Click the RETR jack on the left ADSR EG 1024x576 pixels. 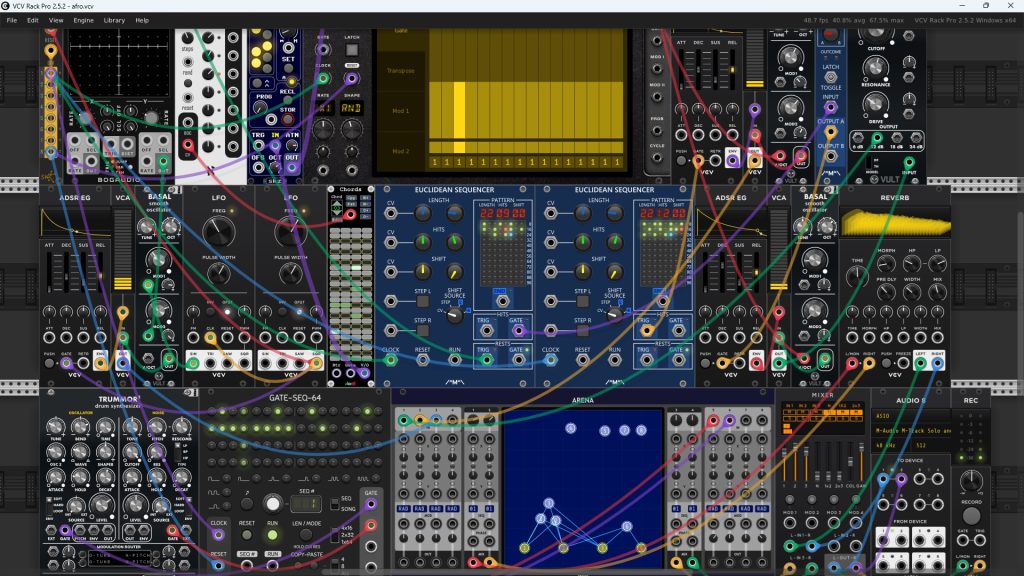pyautogui.click(x=83, y=363)
